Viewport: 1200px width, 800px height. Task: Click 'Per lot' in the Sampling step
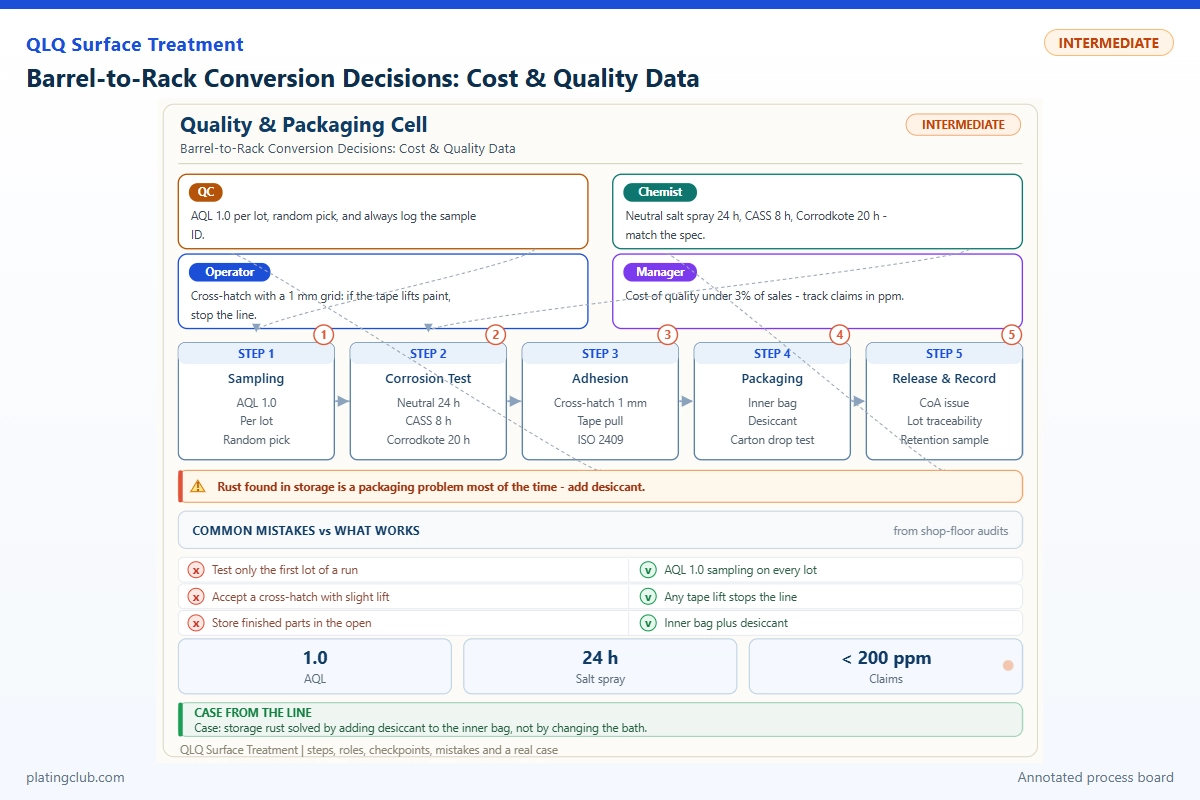click(x=256, y=421)
